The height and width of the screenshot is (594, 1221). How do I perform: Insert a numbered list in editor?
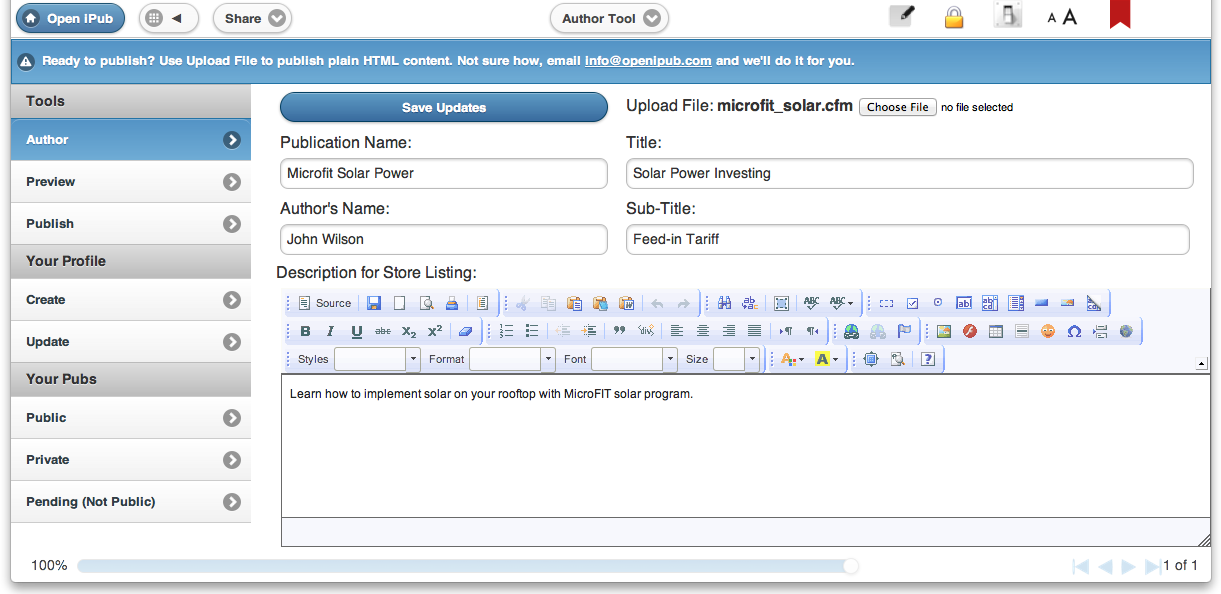point(506,331)
